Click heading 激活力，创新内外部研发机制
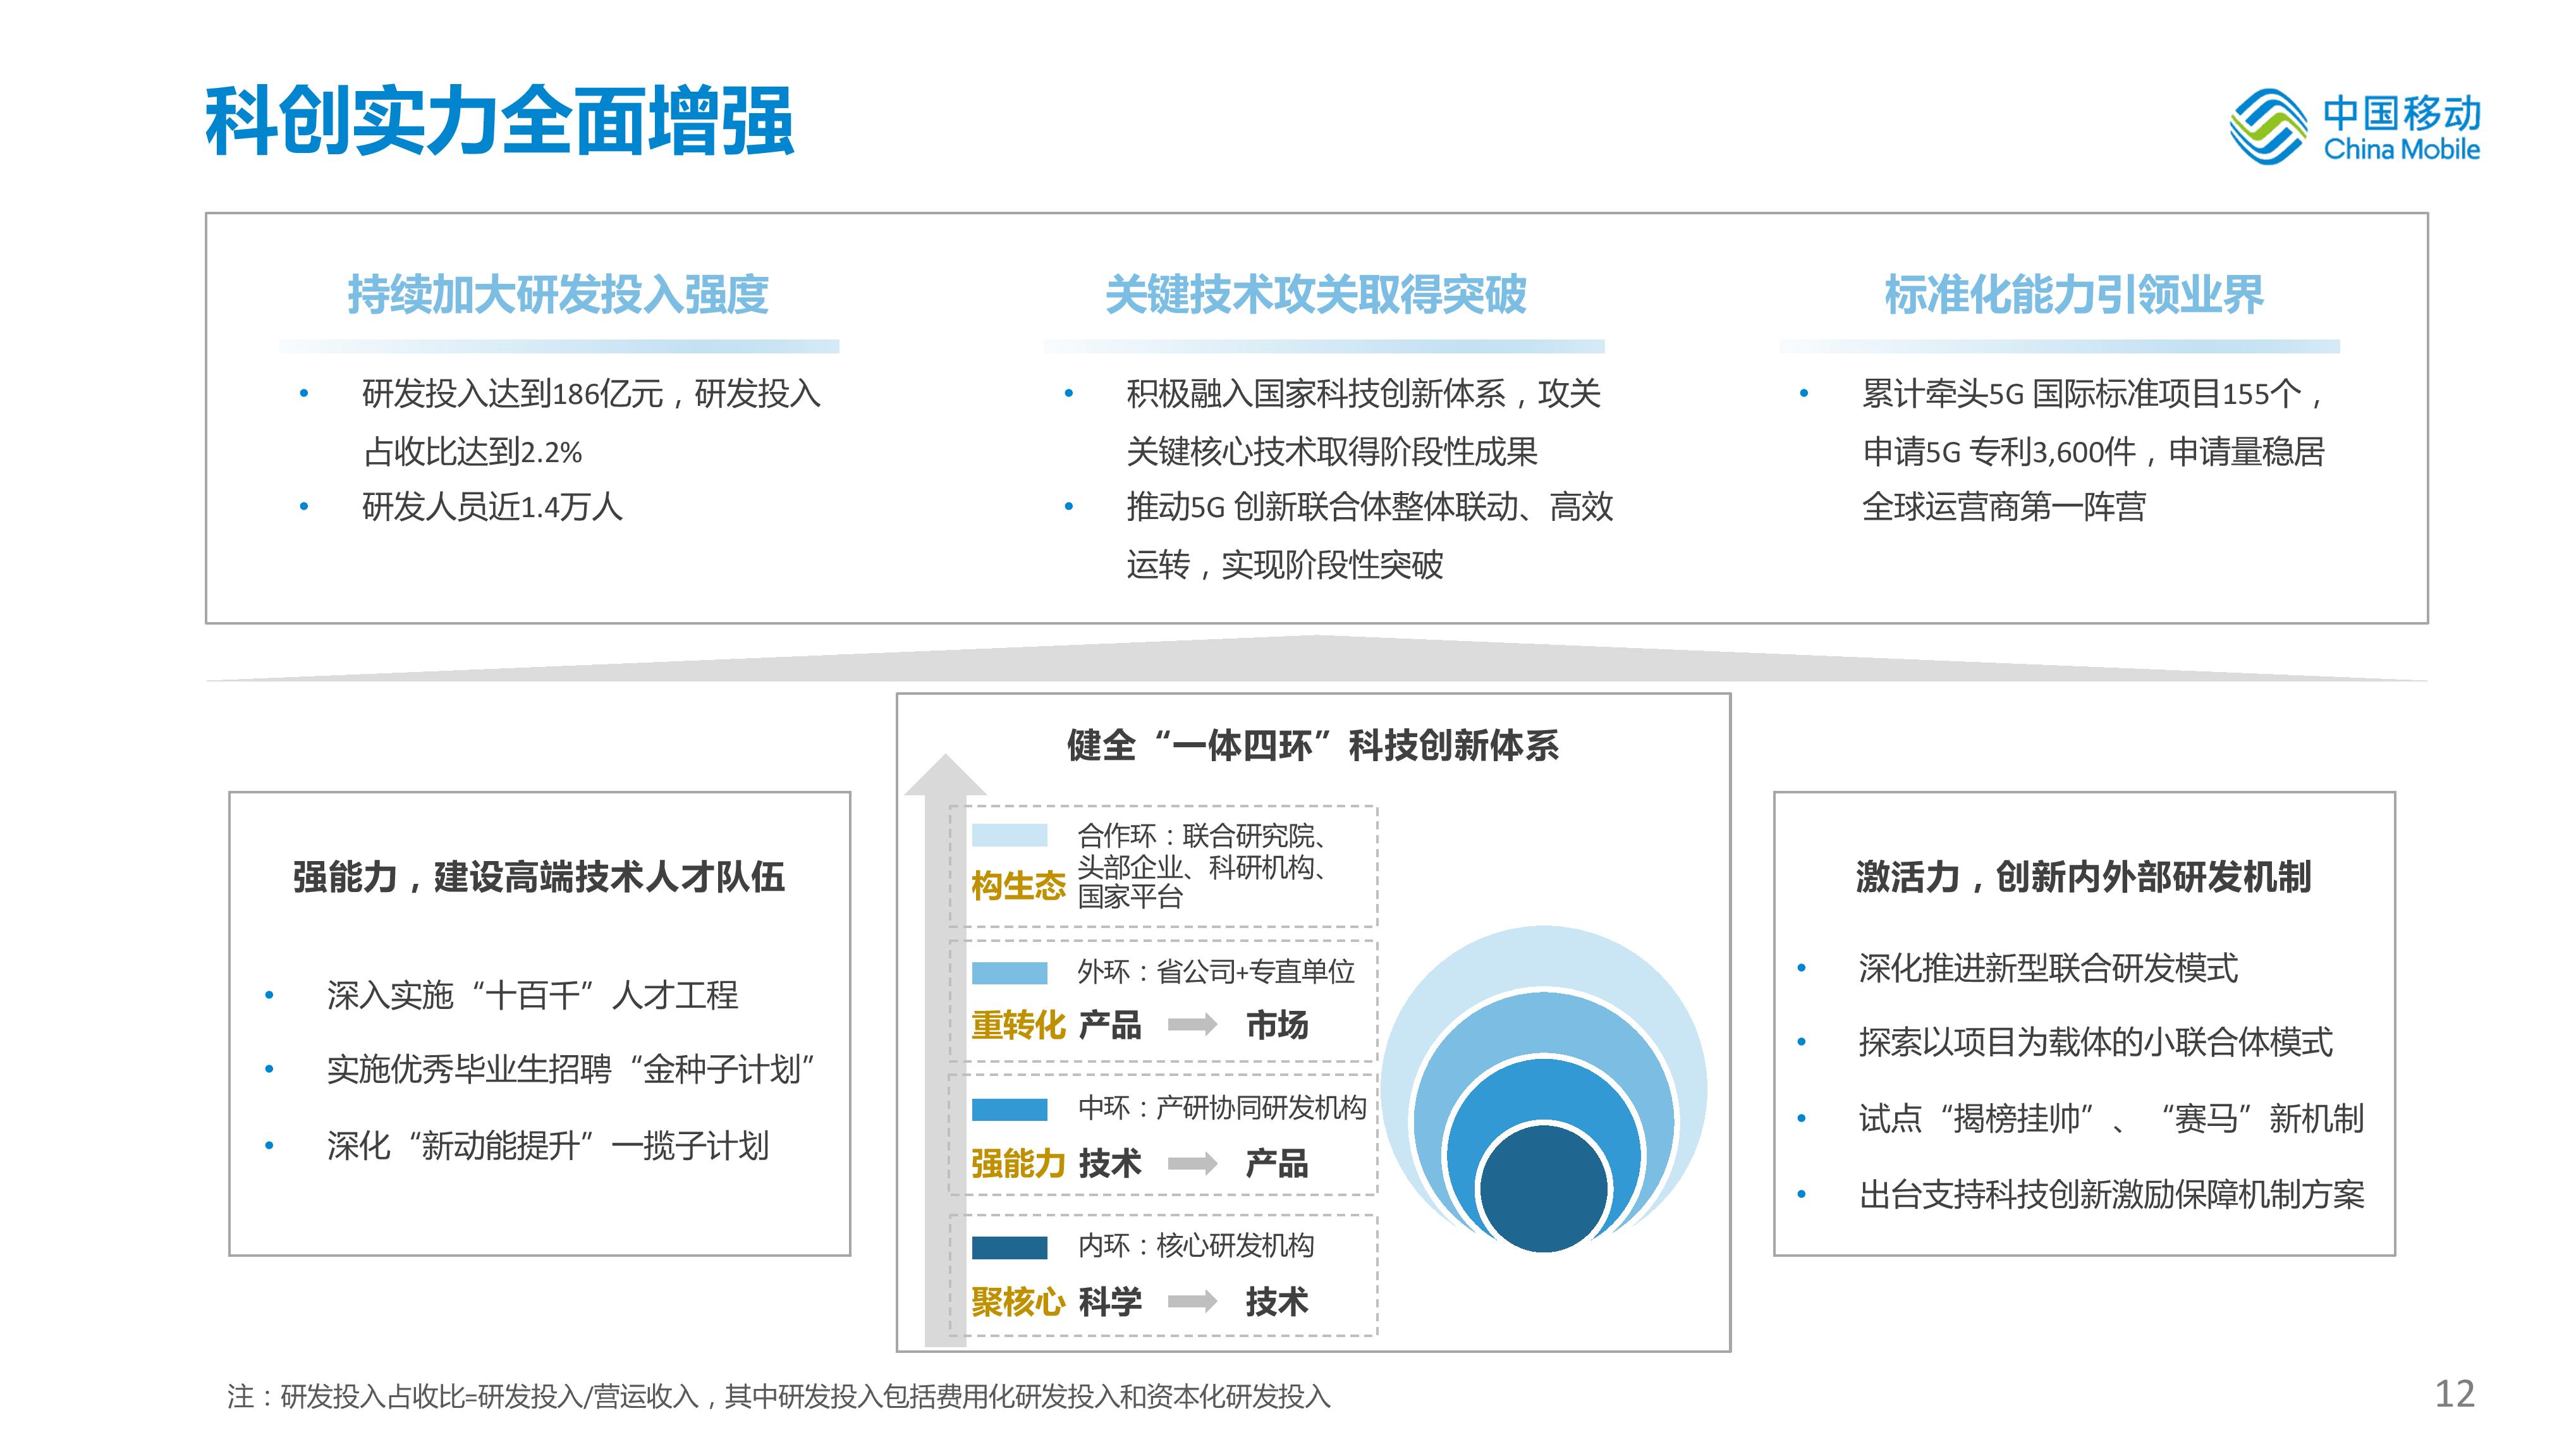 [x=2084, y=877]
